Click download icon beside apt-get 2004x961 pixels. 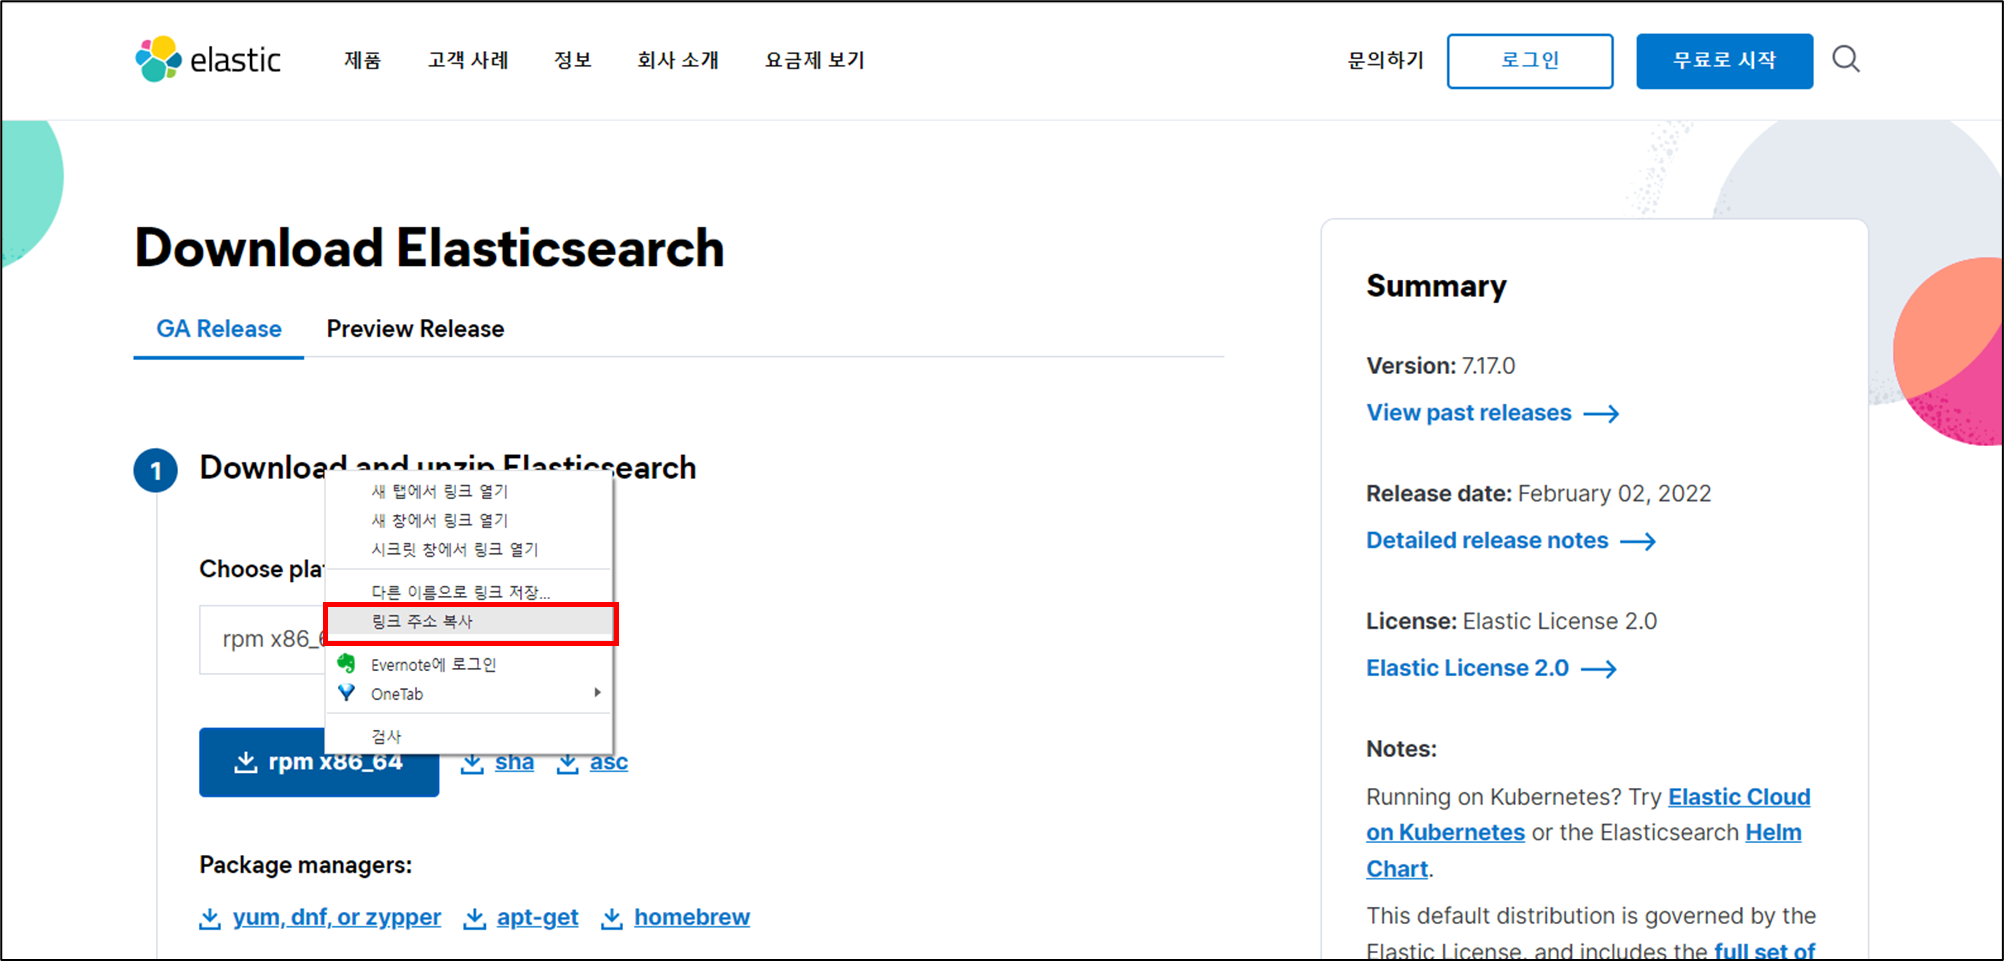[474, 918]
